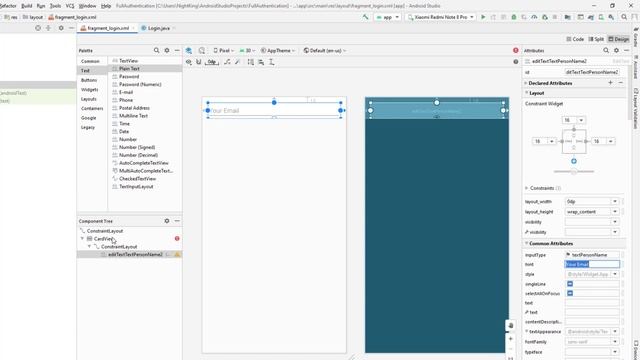Search the Palette with magnifier icon
640x360 pixels.
coord(156,50)
